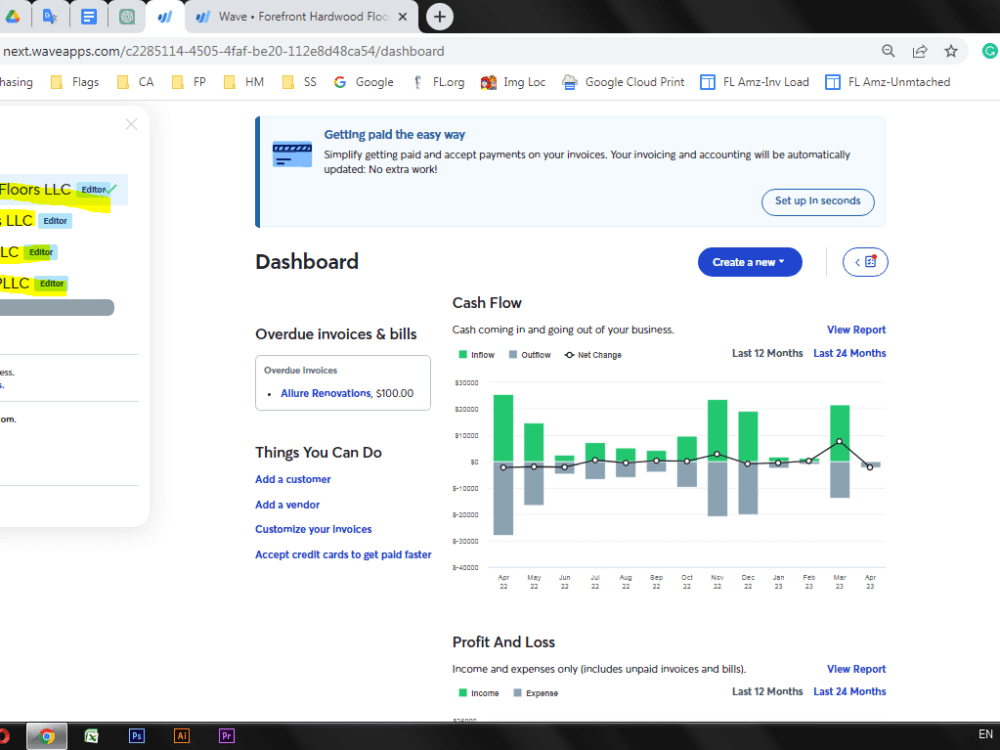Click the Editor badge on Floors LLC
The width and height of the screenshot is (1000, 750).
coord(93,189)
